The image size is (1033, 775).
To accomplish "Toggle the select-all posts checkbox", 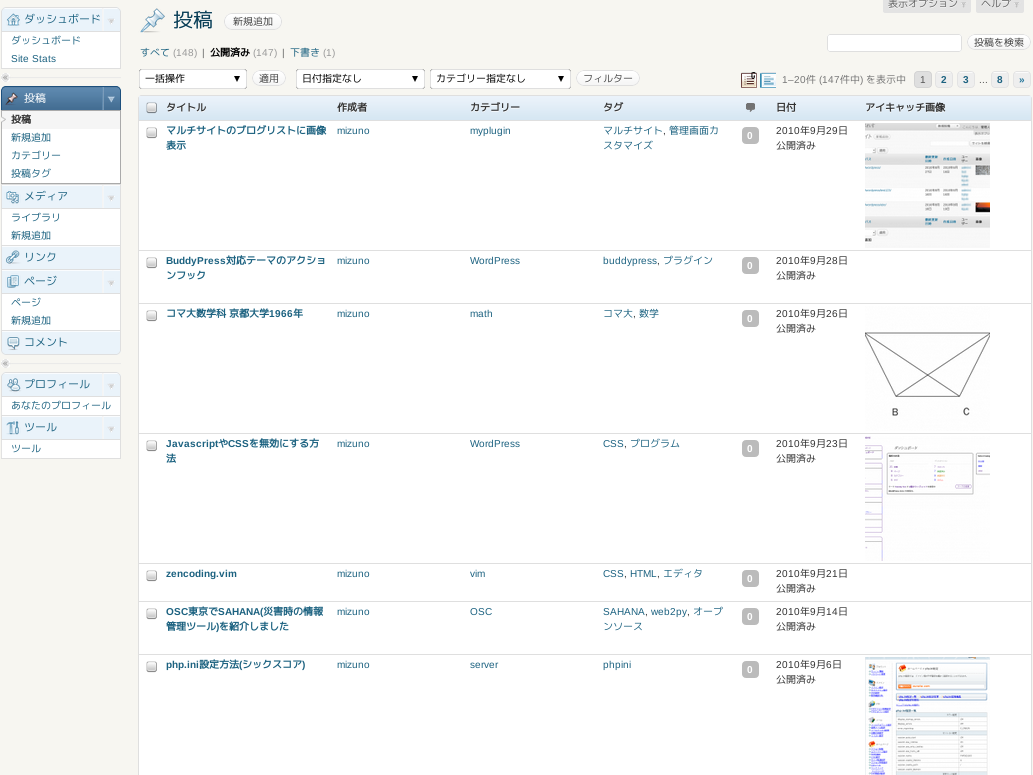I will pyautogui.click(x=152, y=107).
